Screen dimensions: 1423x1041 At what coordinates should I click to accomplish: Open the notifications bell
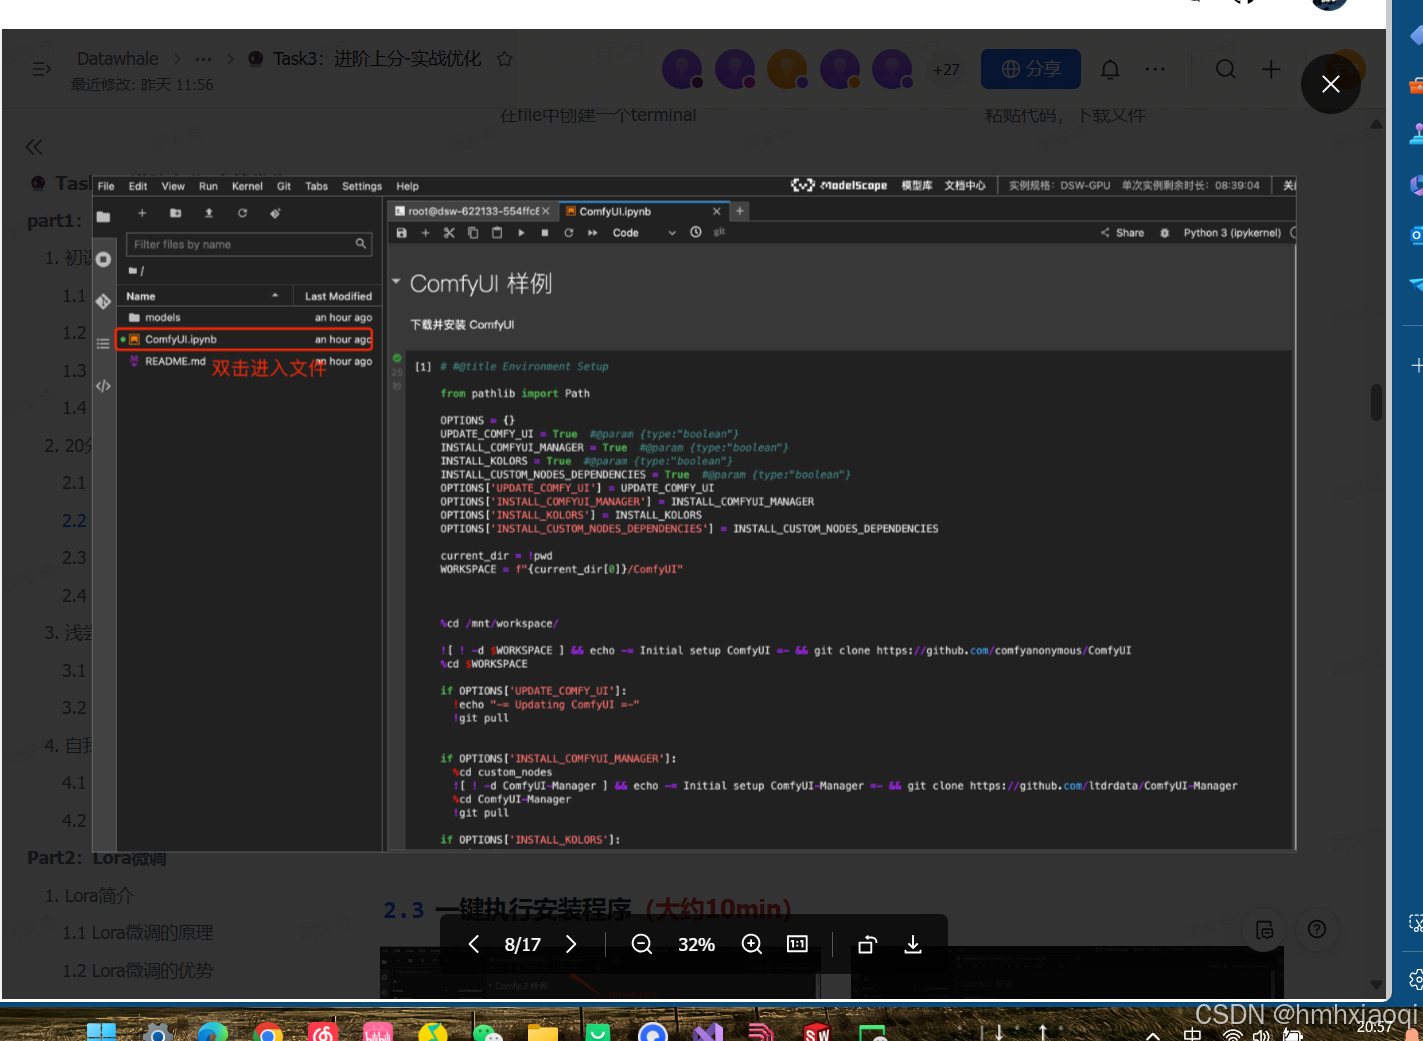click(x=1110, y=69)
